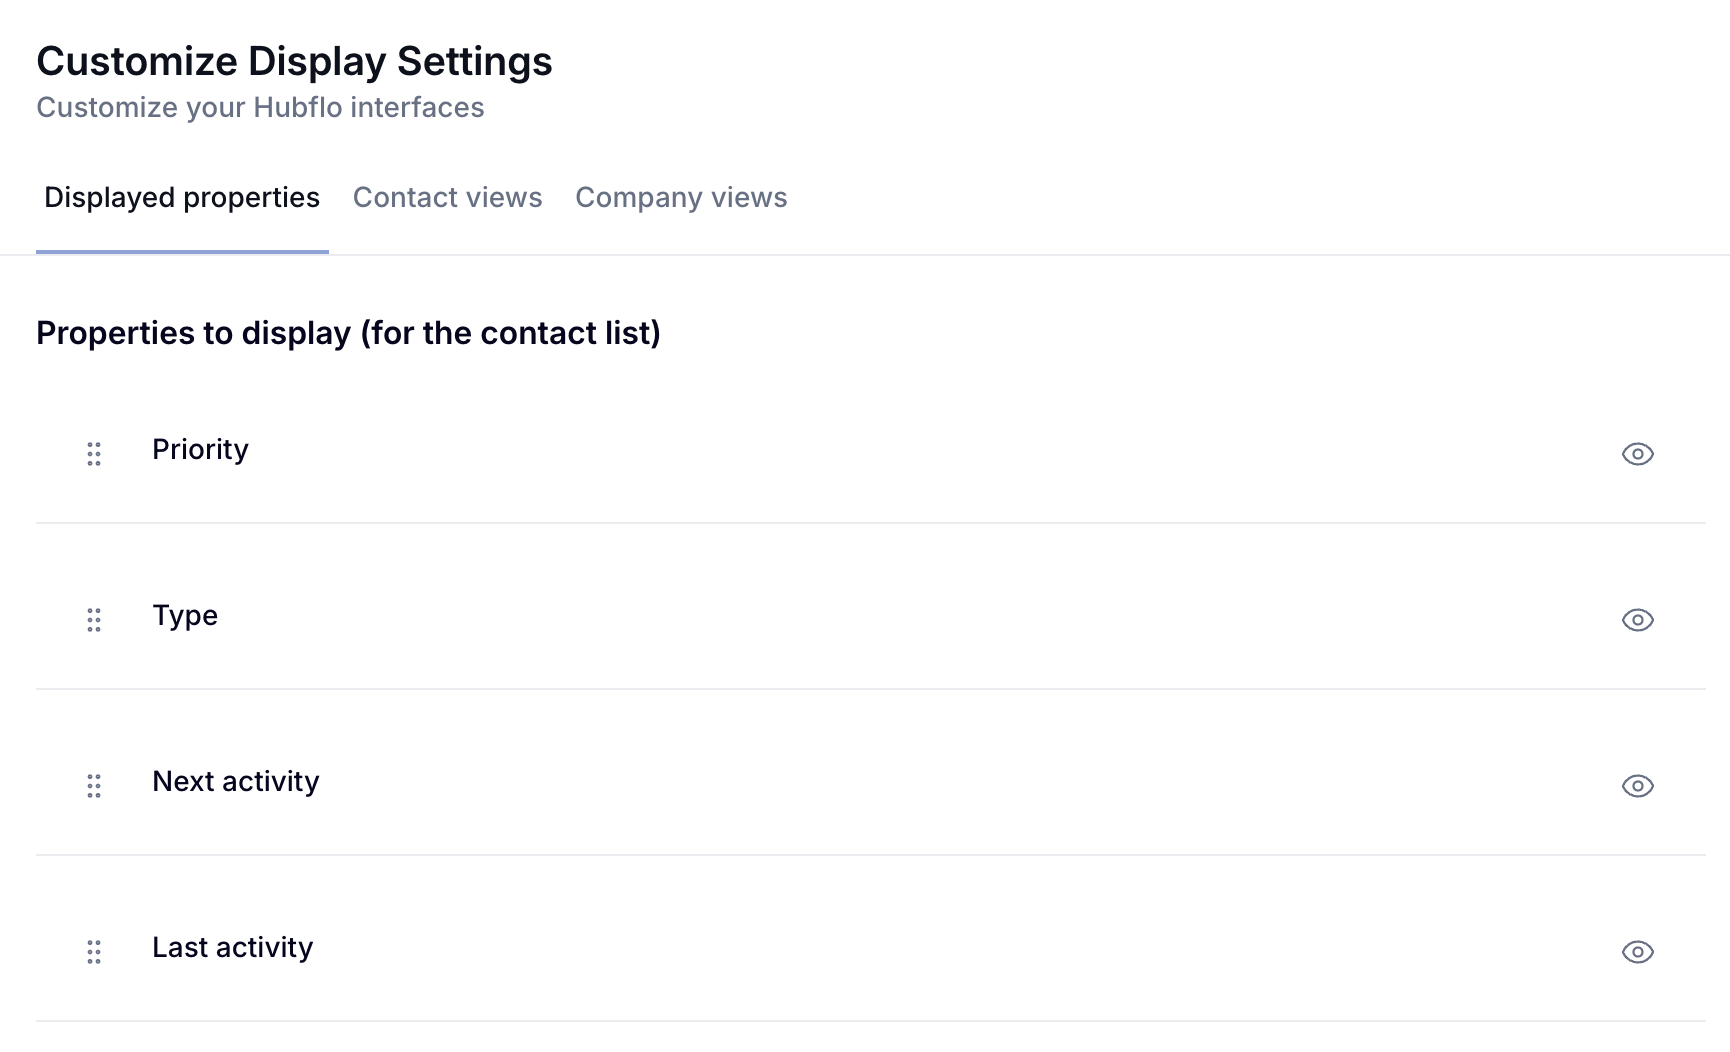The image size is (1730, 1052).
Task: Click the Properties to display section heading
Action: pos(348,333)
